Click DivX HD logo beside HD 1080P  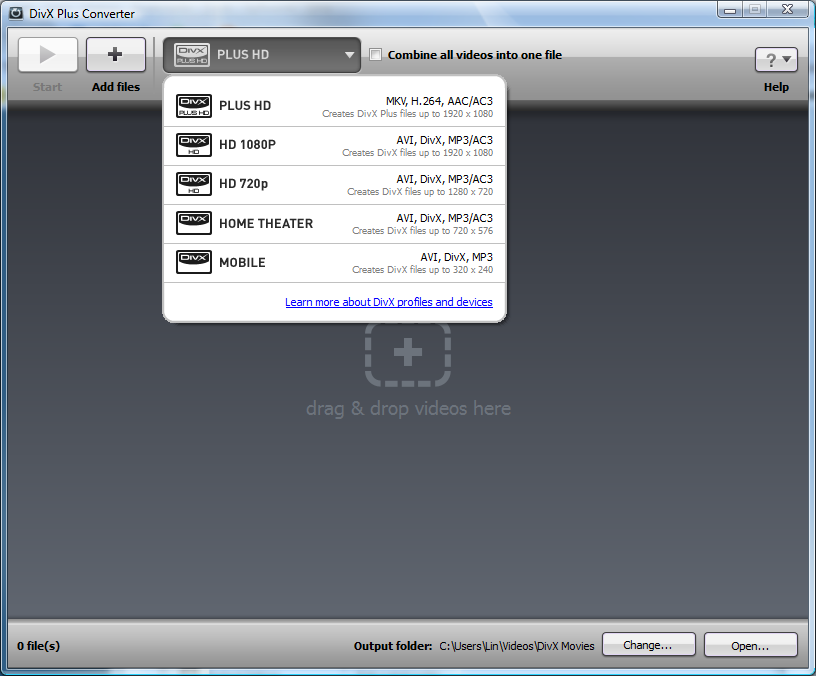click(194, 145)
